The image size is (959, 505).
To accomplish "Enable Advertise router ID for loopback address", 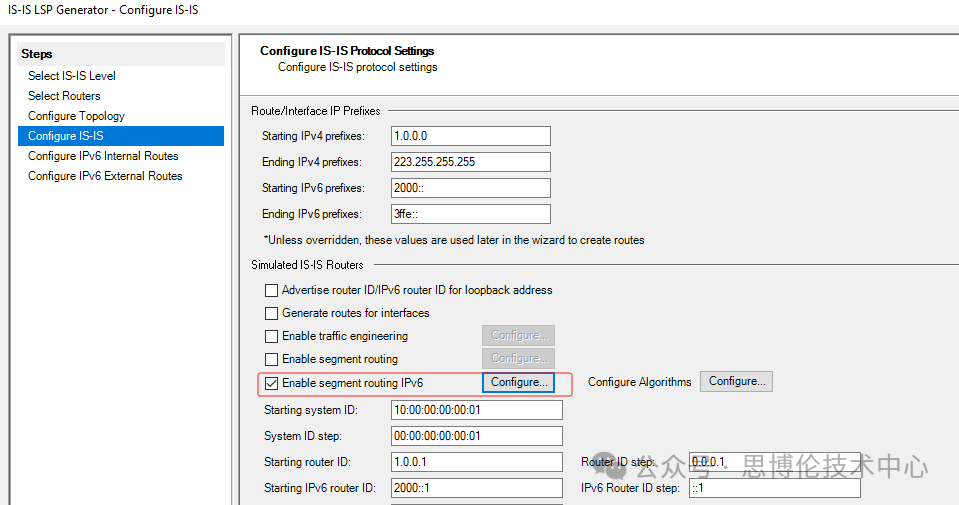I will (271, 290).
